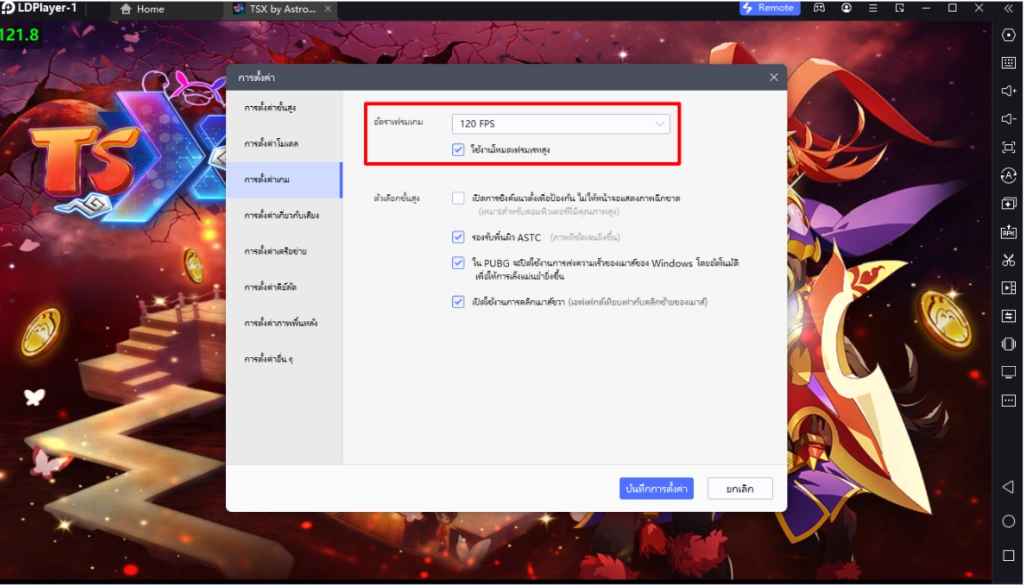1024x585 pixels.
Task: Toggle the PUBG mouse acceleration checkbox
Action: (x=458, y=263)
